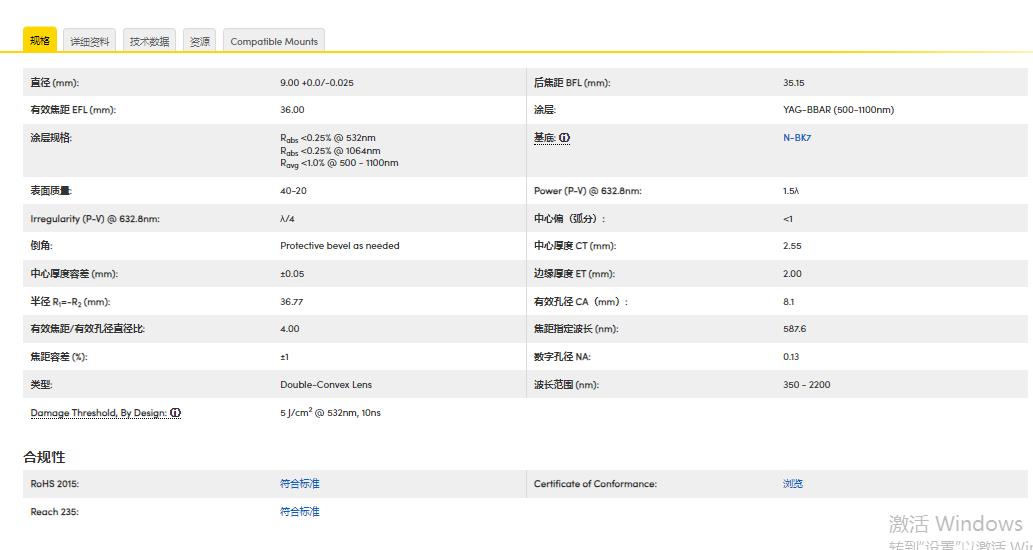1033x550 pixels.
Task: Click the info icon next to 基底
Action: coord(565,138)
